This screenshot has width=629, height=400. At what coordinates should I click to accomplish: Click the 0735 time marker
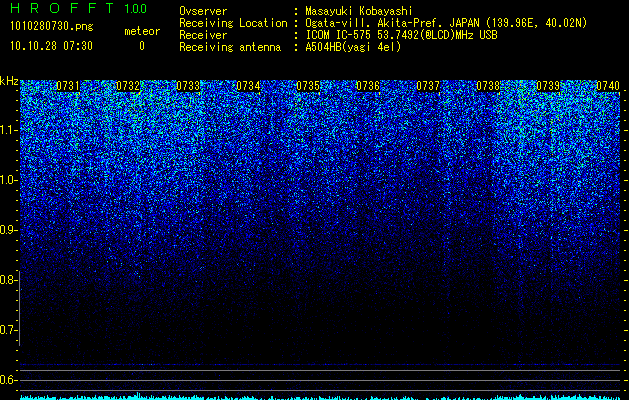(x=308, y=86)
